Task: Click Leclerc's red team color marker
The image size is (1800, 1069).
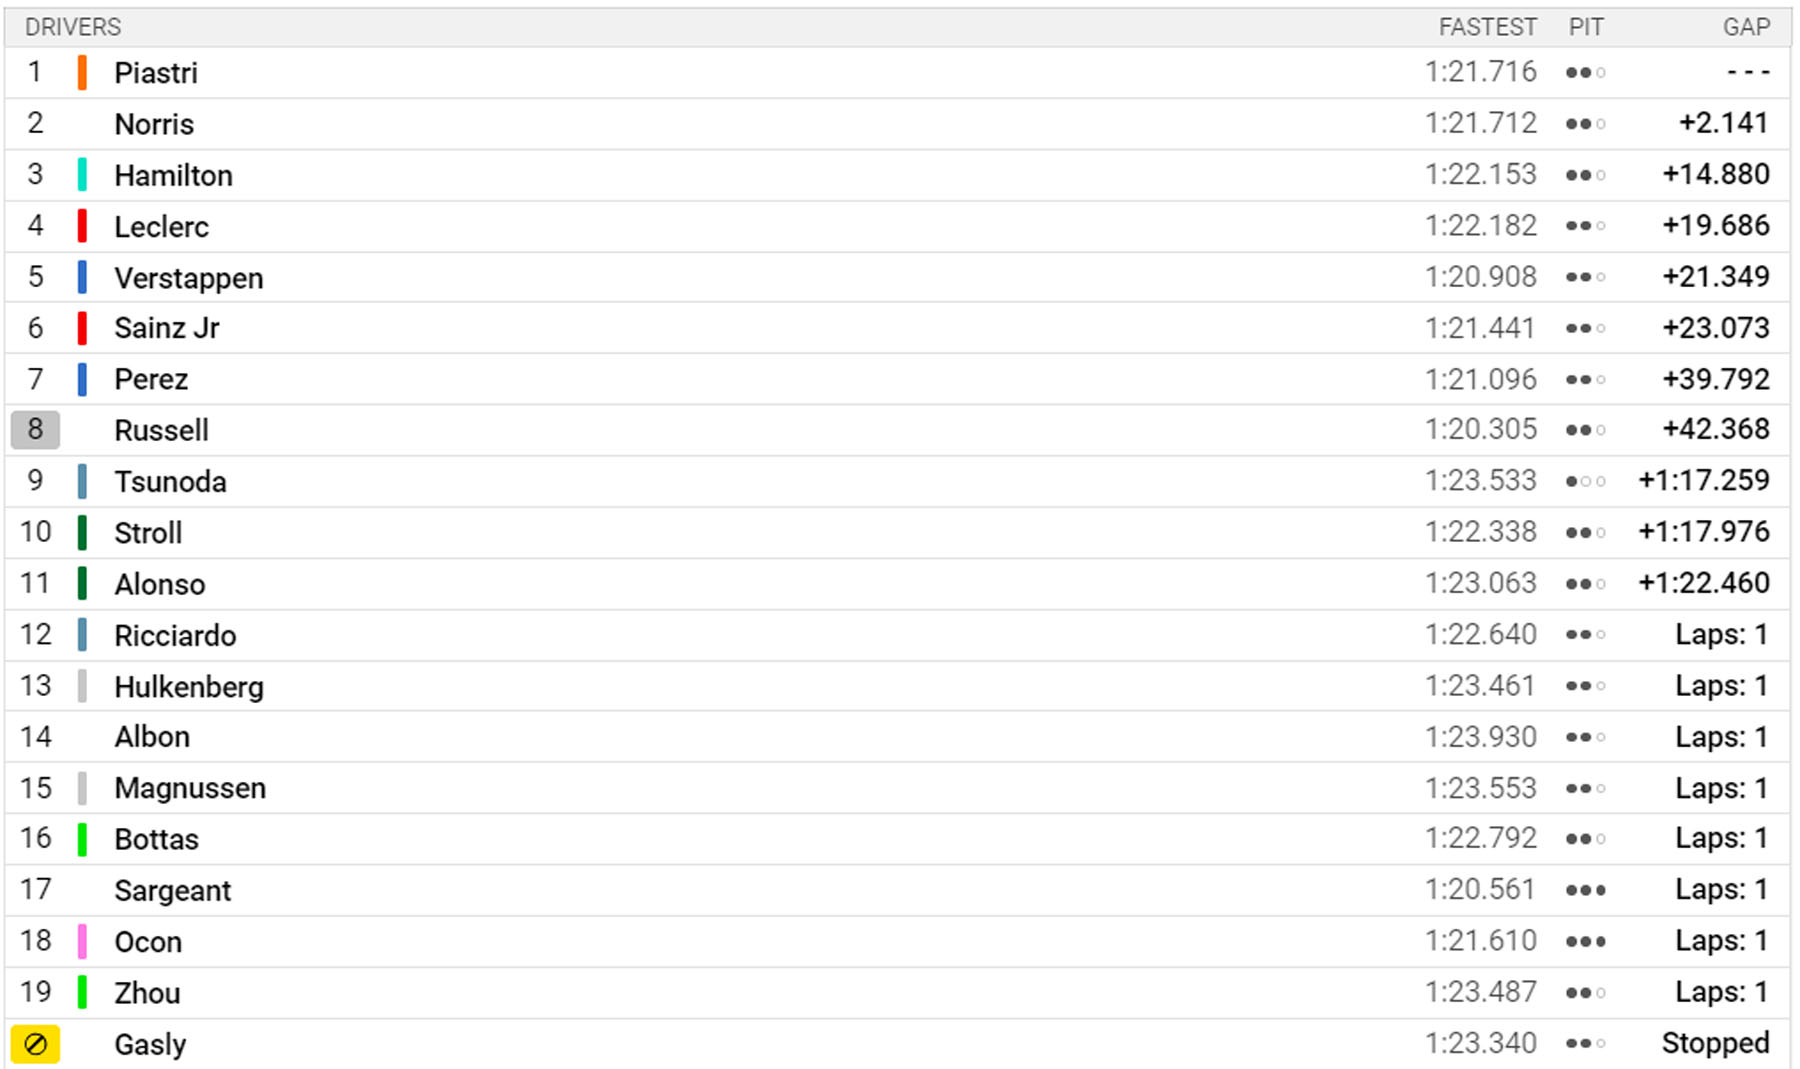Action: point(82,226)
